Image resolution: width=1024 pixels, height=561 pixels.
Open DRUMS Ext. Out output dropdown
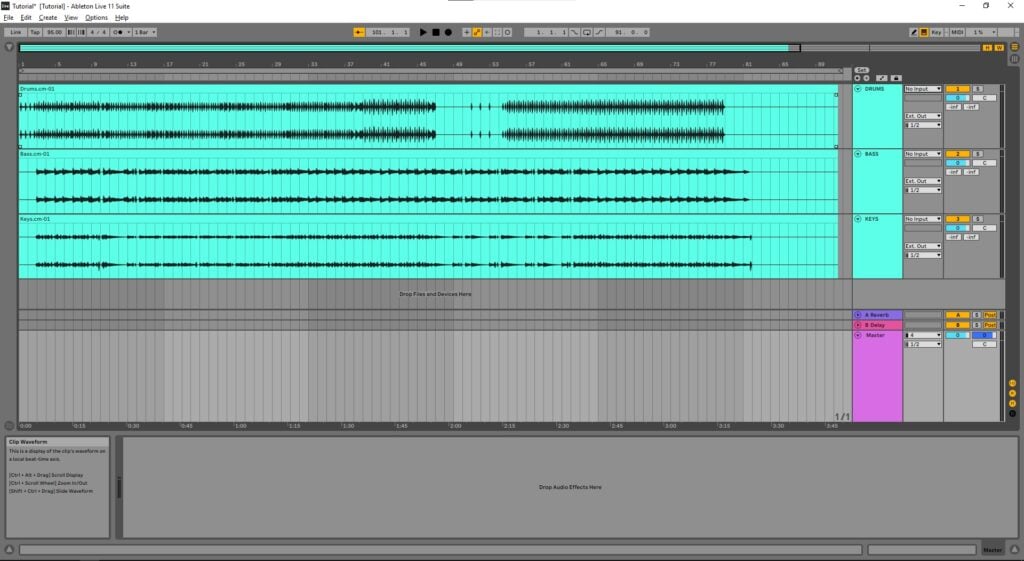coord(923,116)
